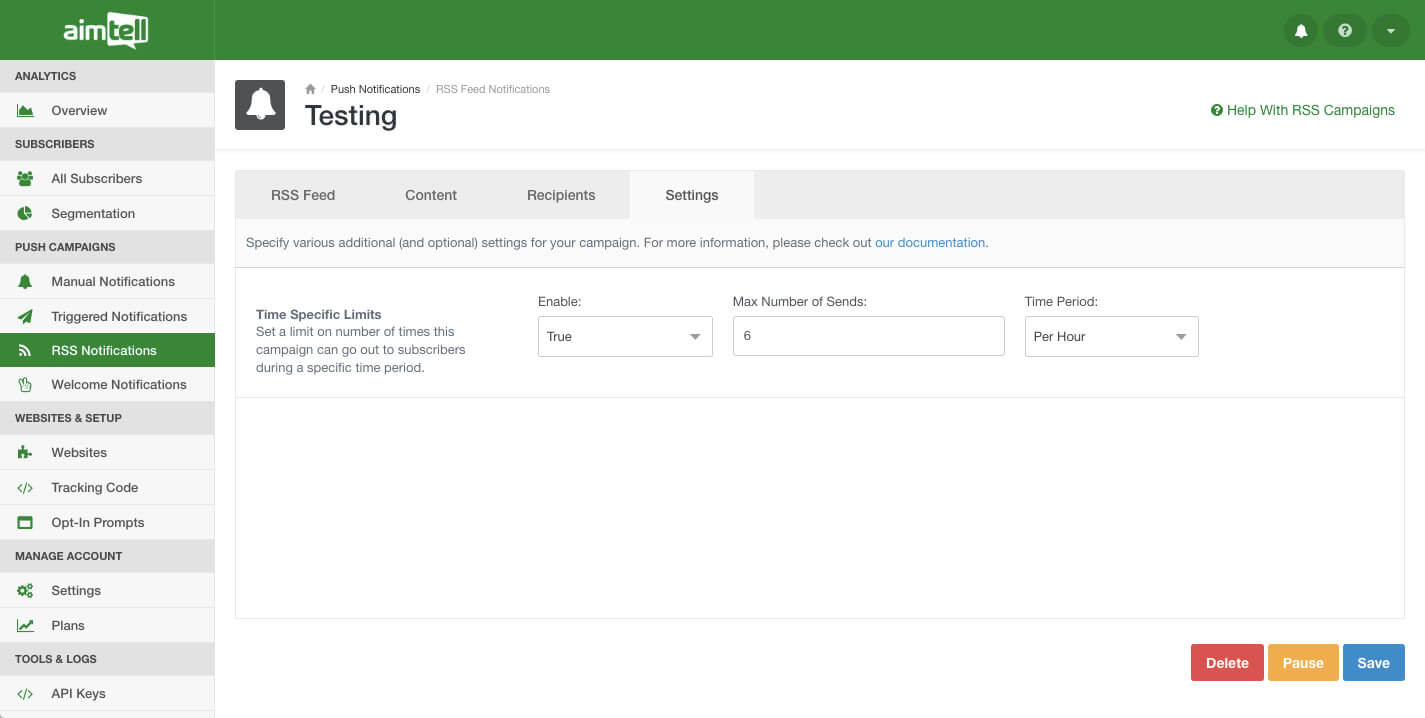Image resolution: width=1425 pixels, height=718 pixels.
Task: Click the Testing page title
Action: pos(351,116)
